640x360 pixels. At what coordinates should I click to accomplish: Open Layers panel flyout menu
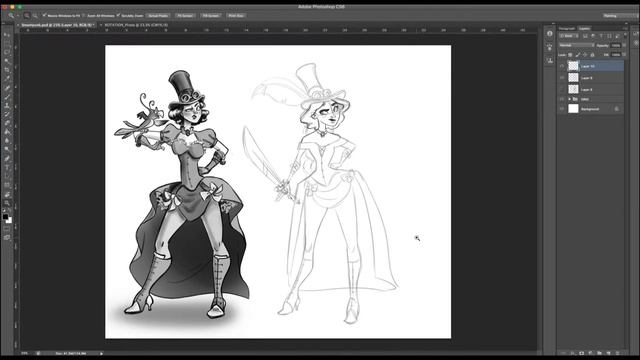pyautogui.click(x=625, y=29)
